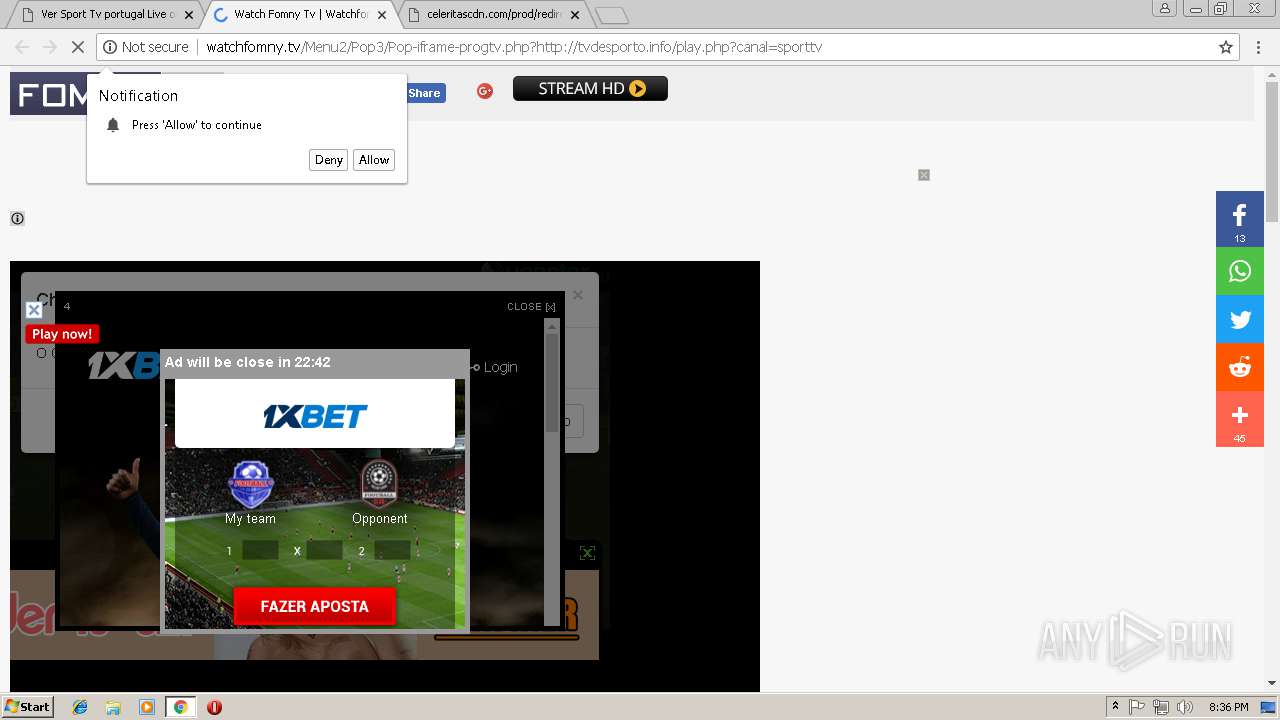Open Windows Explorer from the taskbar
Viewport: 1280px width, 720px height.
tap(113, 707)
